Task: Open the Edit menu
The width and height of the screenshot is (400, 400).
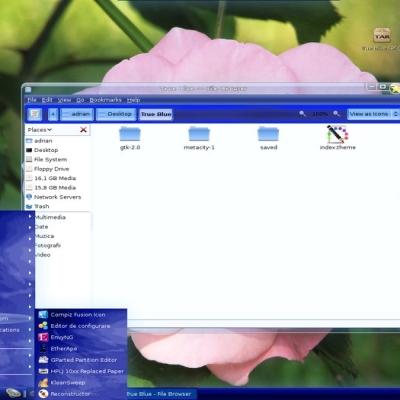Action: 47,100
